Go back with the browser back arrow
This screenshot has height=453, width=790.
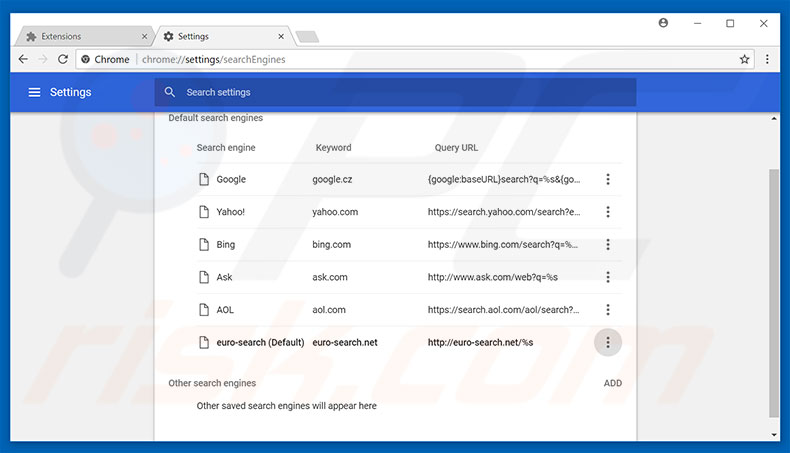pos(23,59)
